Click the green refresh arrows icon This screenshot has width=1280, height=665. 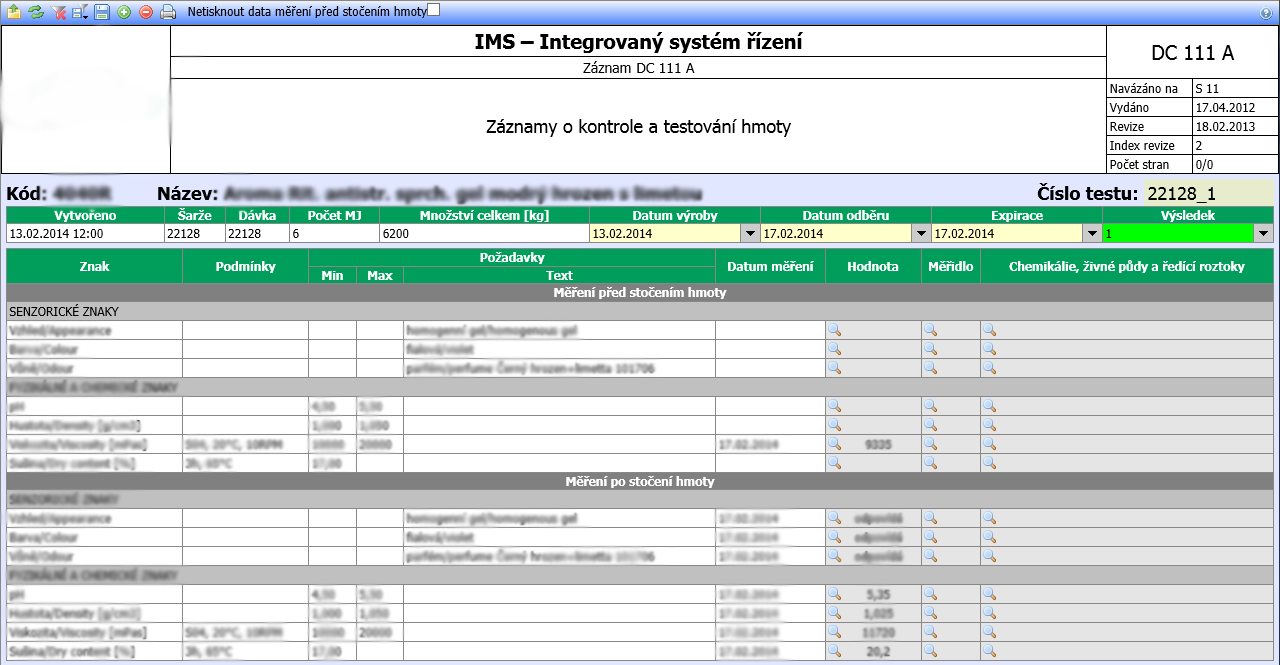36,12
